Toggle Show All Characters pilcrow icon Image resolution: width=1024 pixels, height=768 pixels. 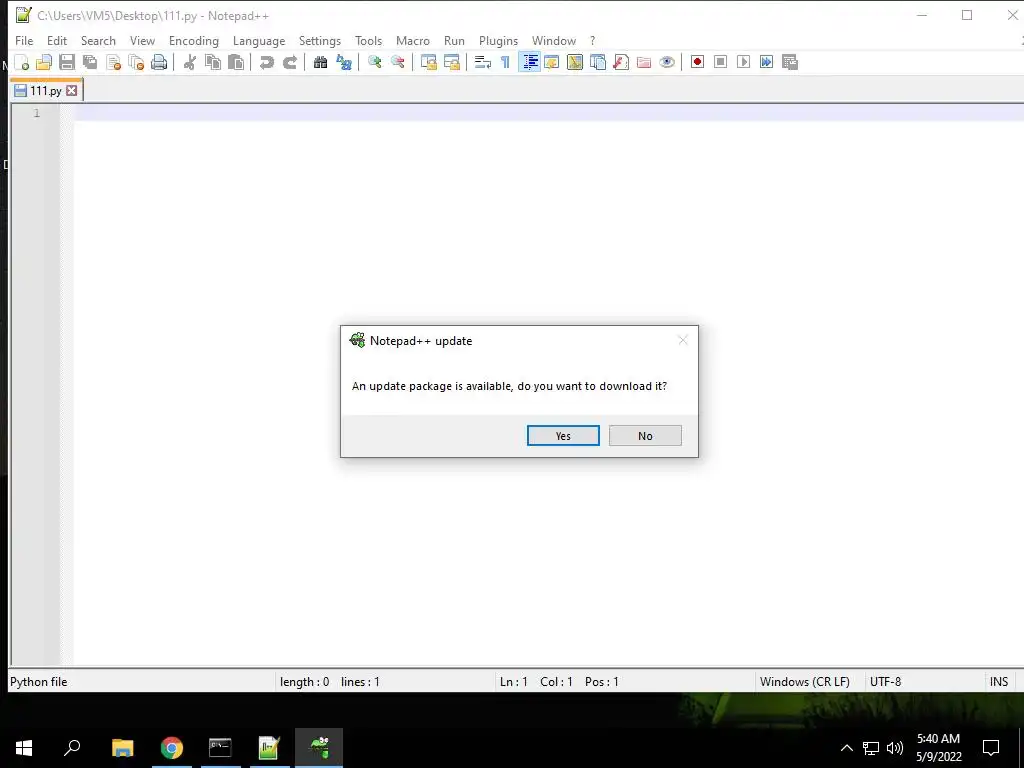point(505,62)
